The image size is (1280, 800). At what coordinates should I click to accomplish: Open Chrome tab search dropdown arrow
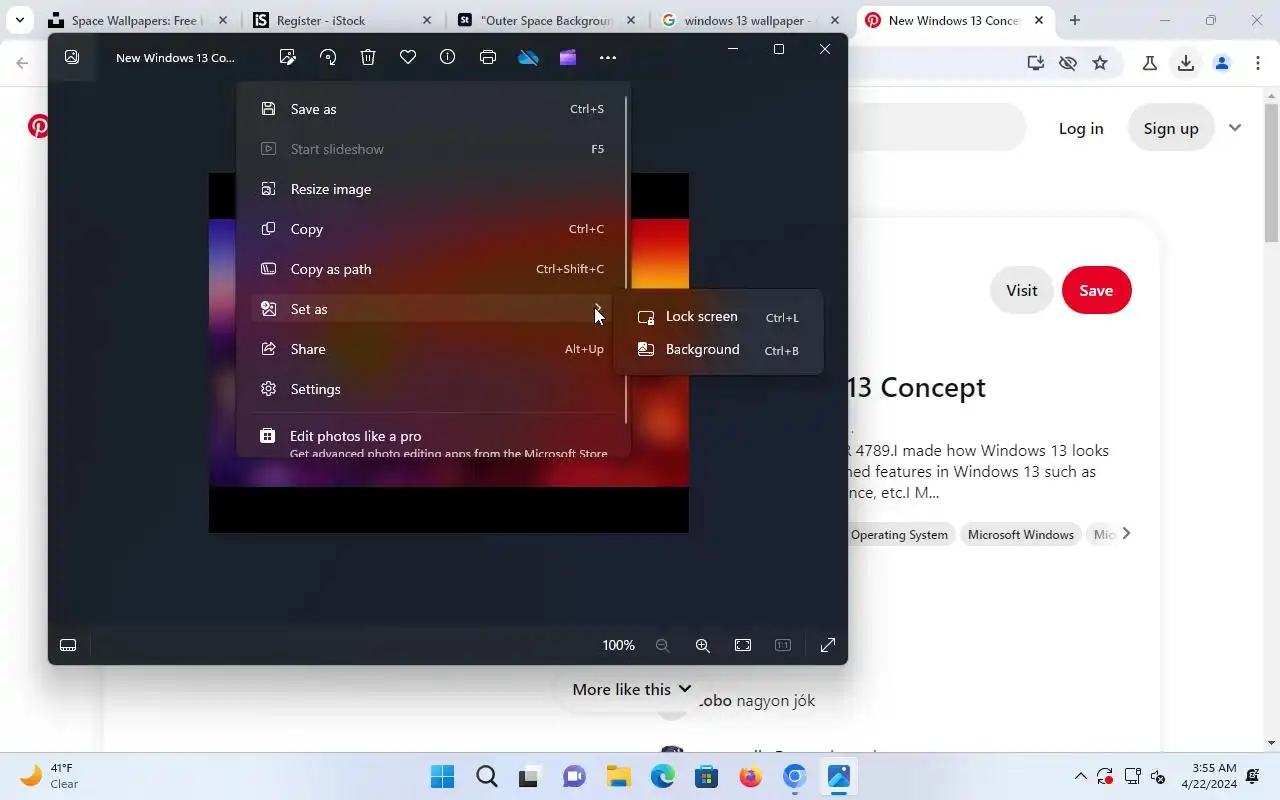coord(19,20)
